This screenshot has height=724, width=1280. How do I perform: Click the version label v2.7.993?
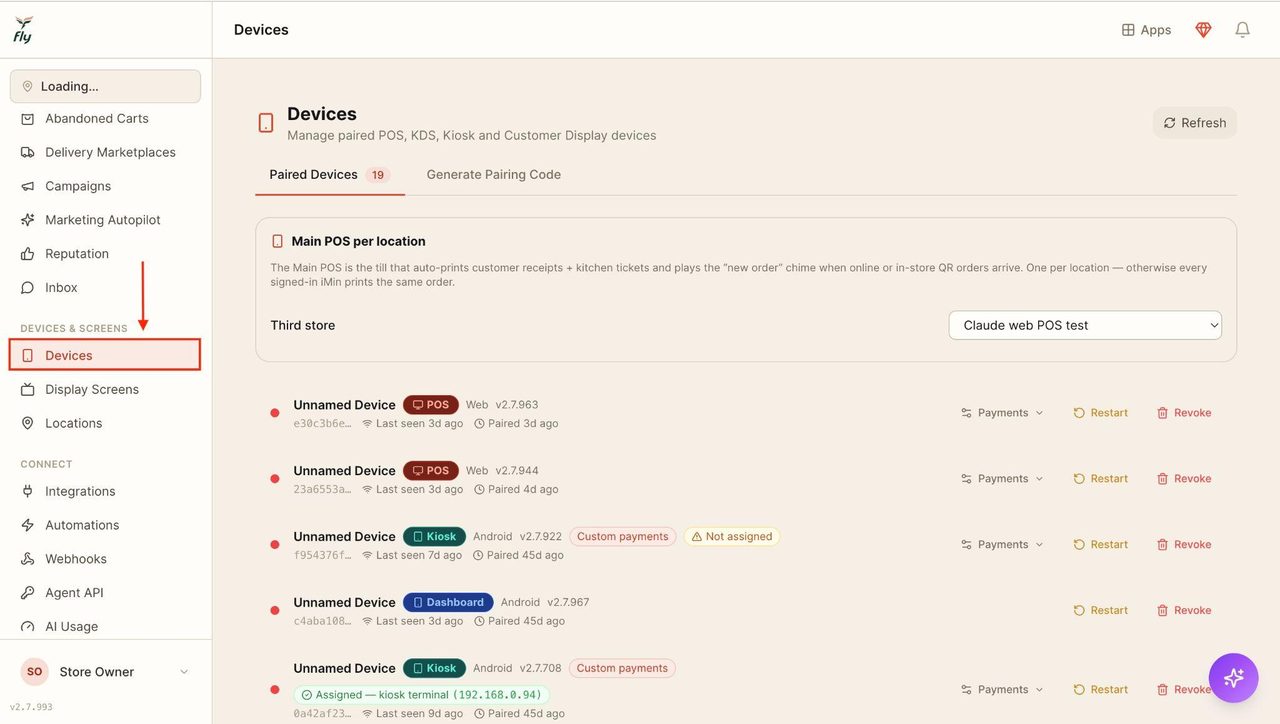31,707
